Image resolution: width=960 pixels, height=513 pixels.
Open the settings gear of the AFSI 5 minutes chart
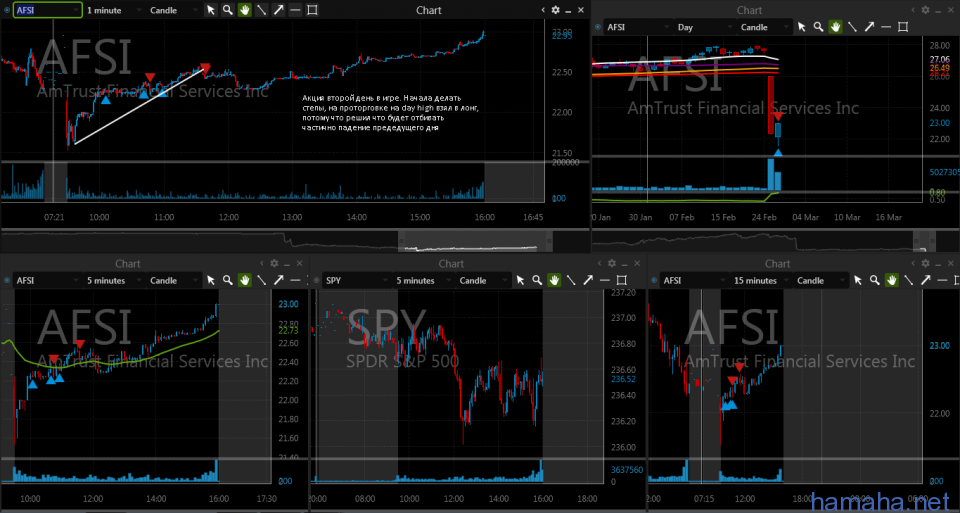tap(274, 263)
